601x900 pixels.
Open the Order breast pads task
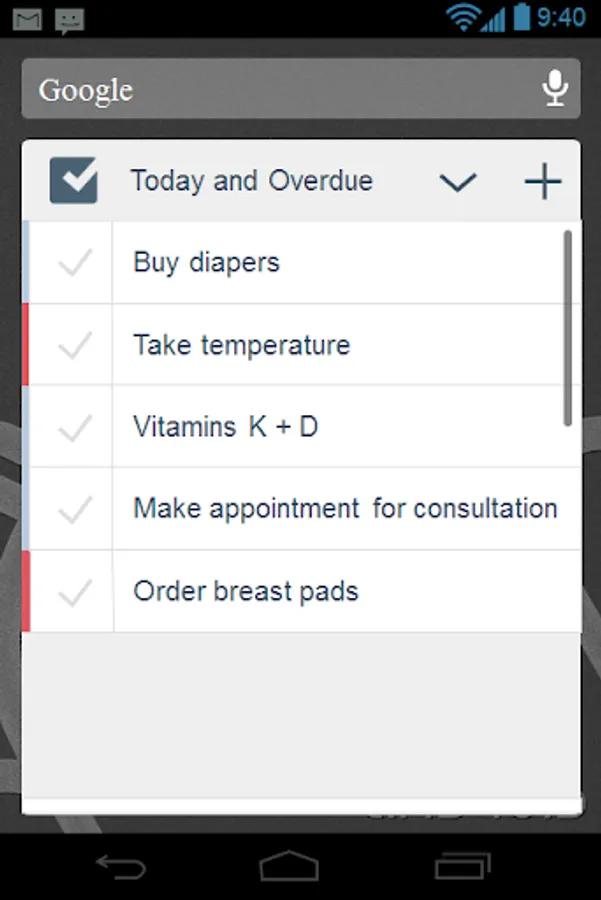(x=246, y=591)
